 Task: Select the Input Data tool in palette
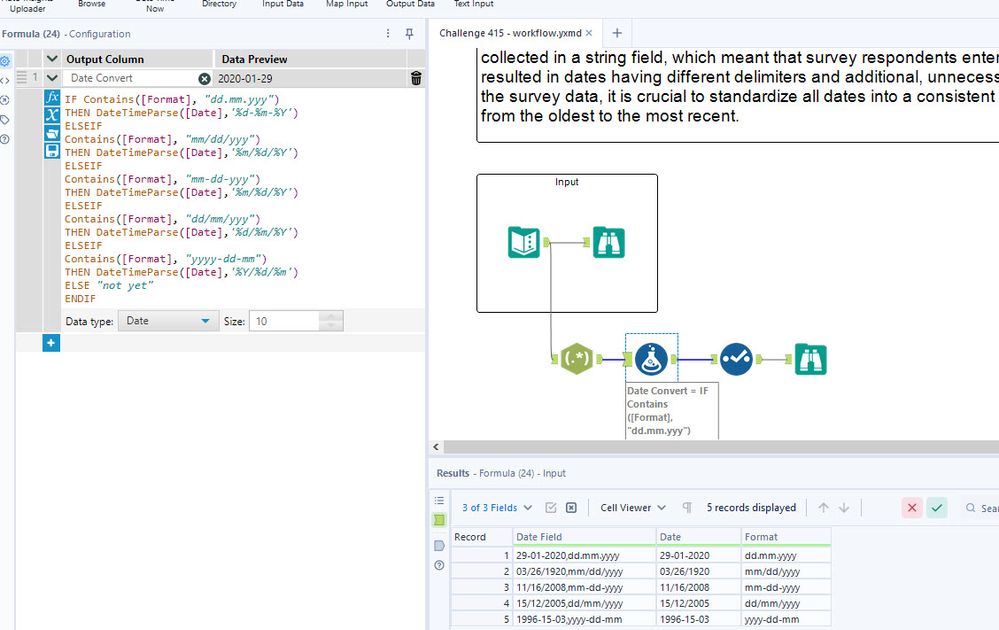[282, 4]
